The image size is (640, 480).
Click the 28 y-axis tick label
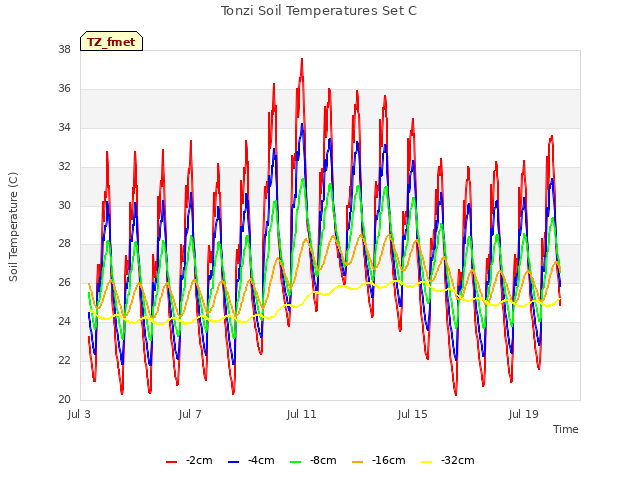(x=64, y=244)
